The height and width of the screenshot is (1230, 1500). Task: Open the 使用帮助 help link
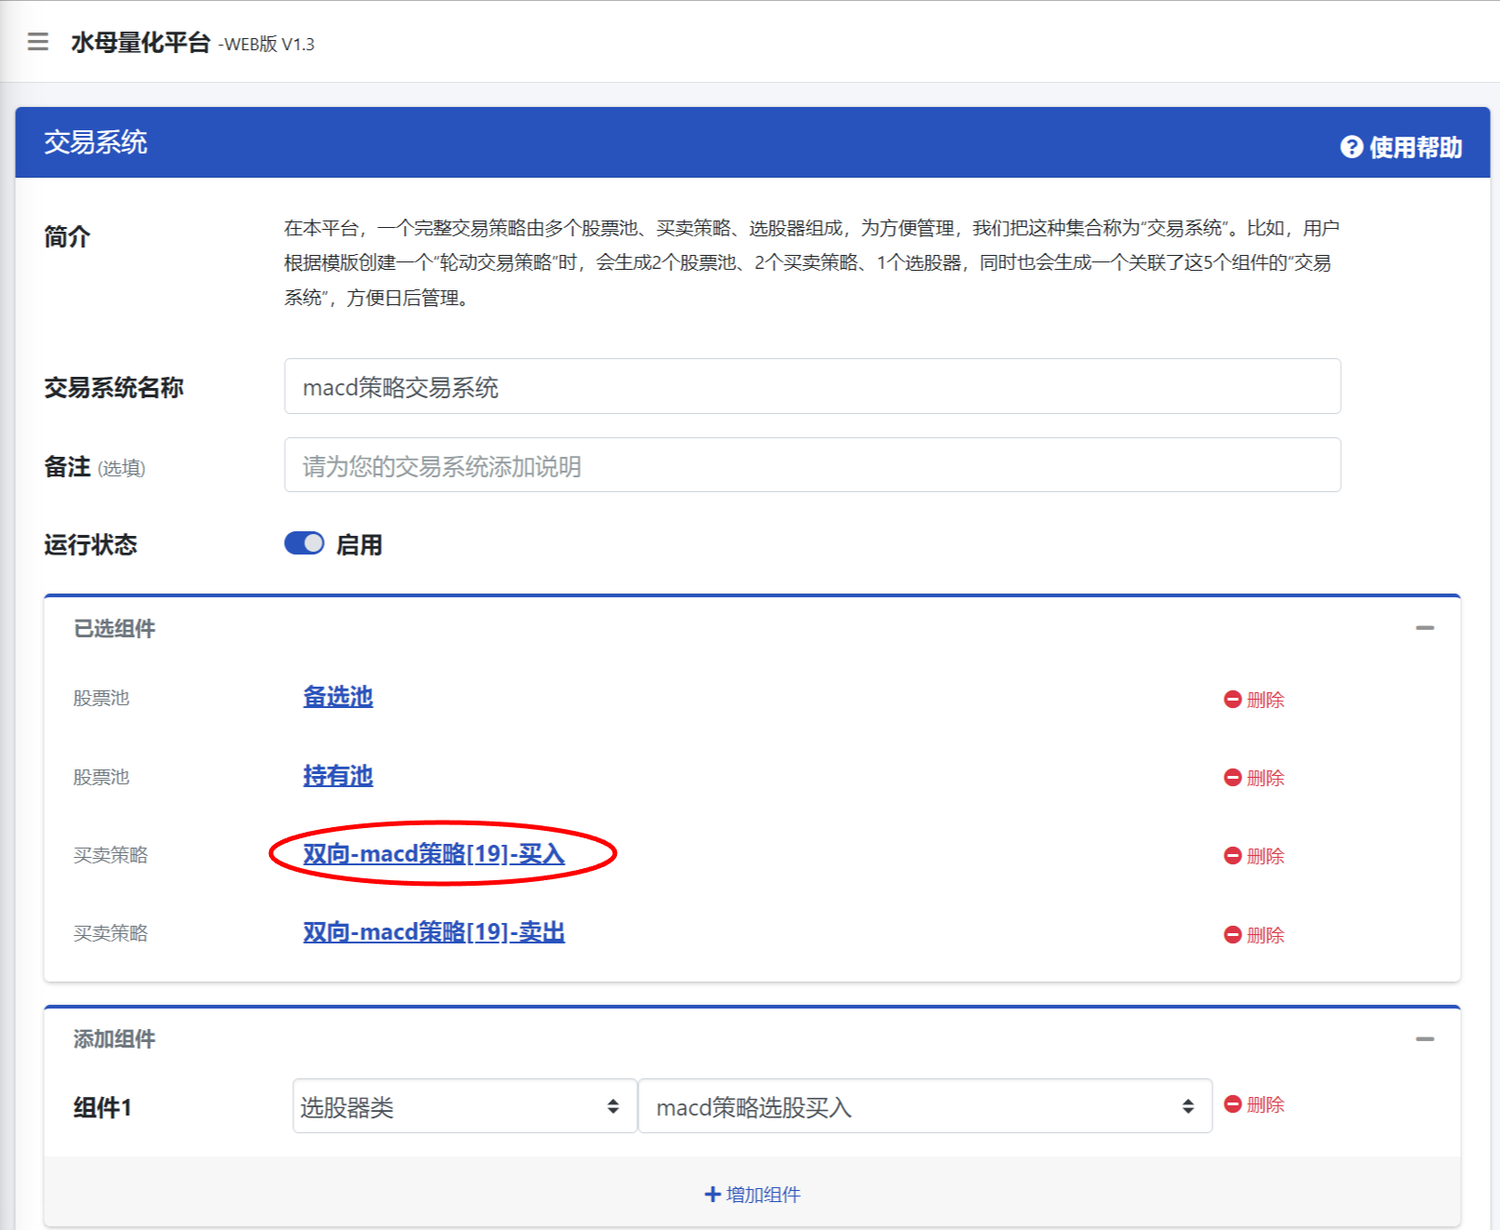click(x=1401, y=147)
